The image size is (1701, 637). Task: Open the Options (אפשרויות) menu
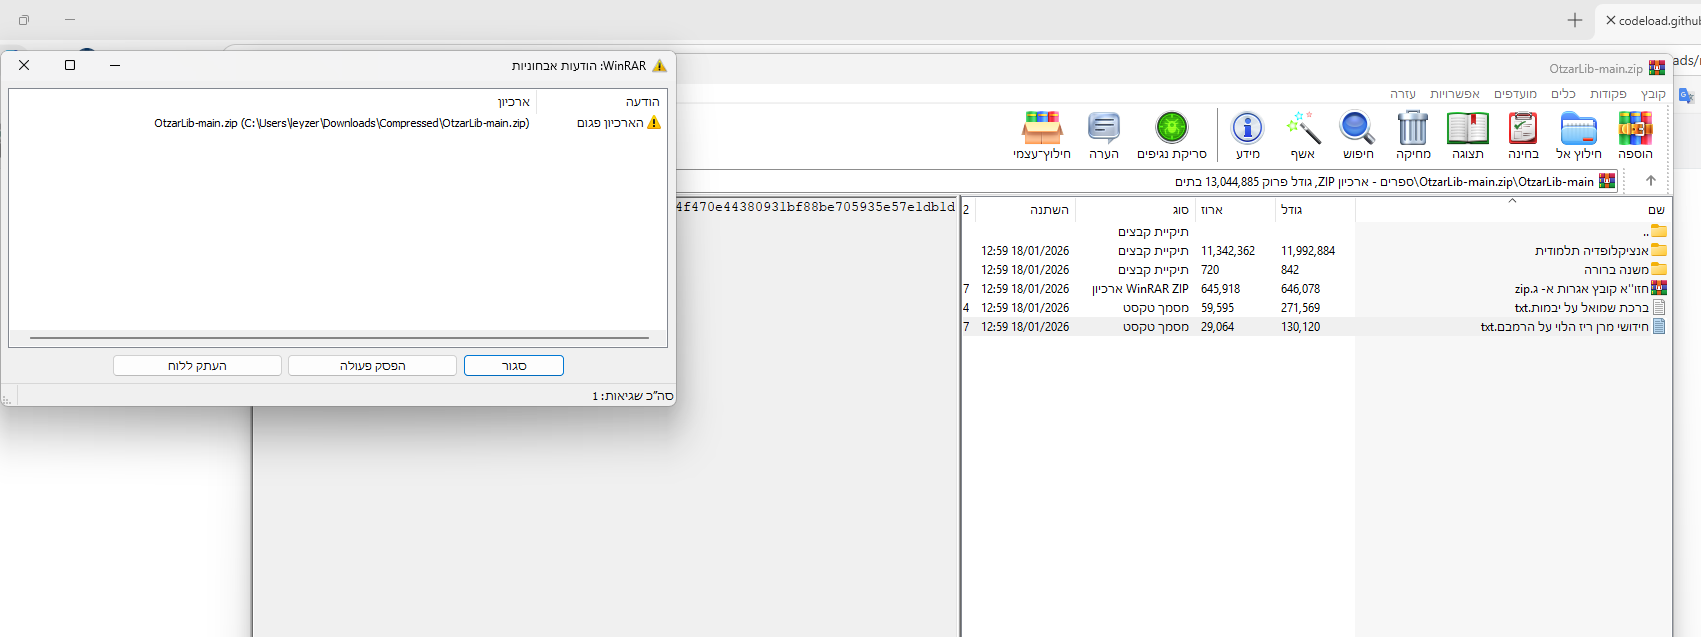[x=1454, y=94]
